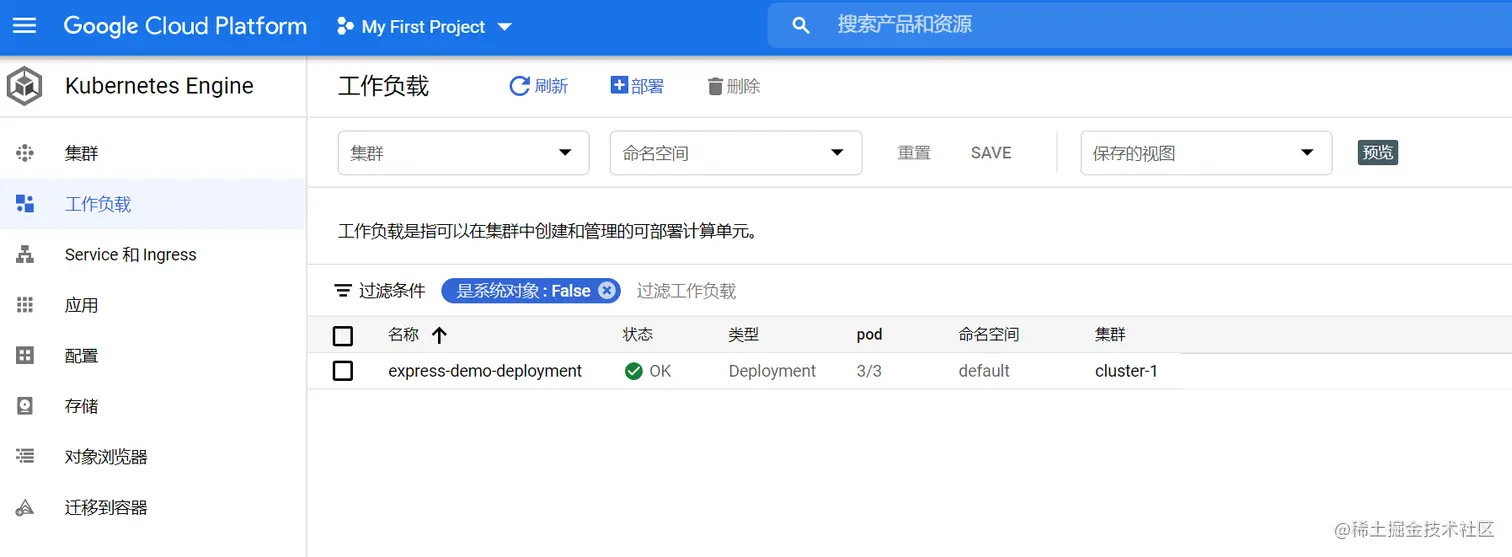Click the 3/3 pod count cell
Viewport: 1512px width, 557px height.
coord(869,371)
